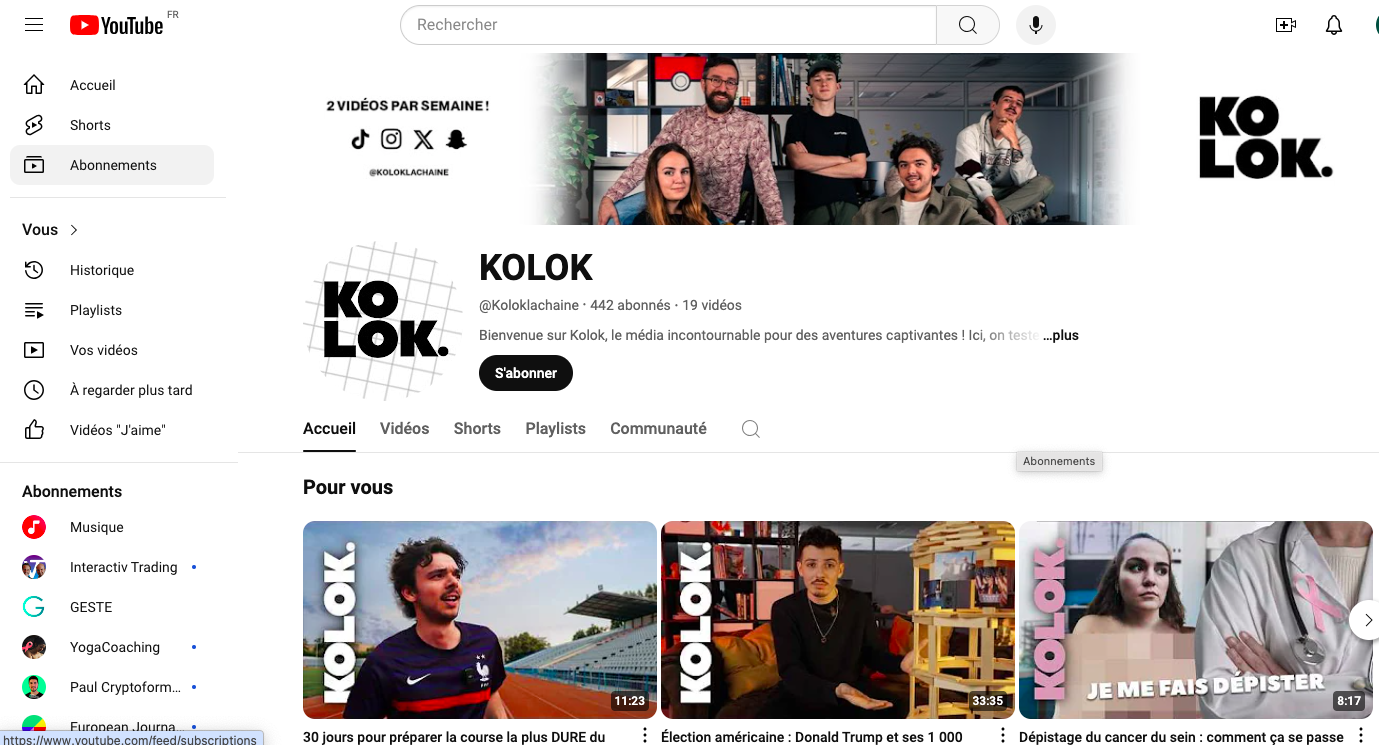This screenshot has height=745, width=1379.
Task: Play the JE ME FAIS DÉPISTER video thumbnail
Action: coord(1195,620)
